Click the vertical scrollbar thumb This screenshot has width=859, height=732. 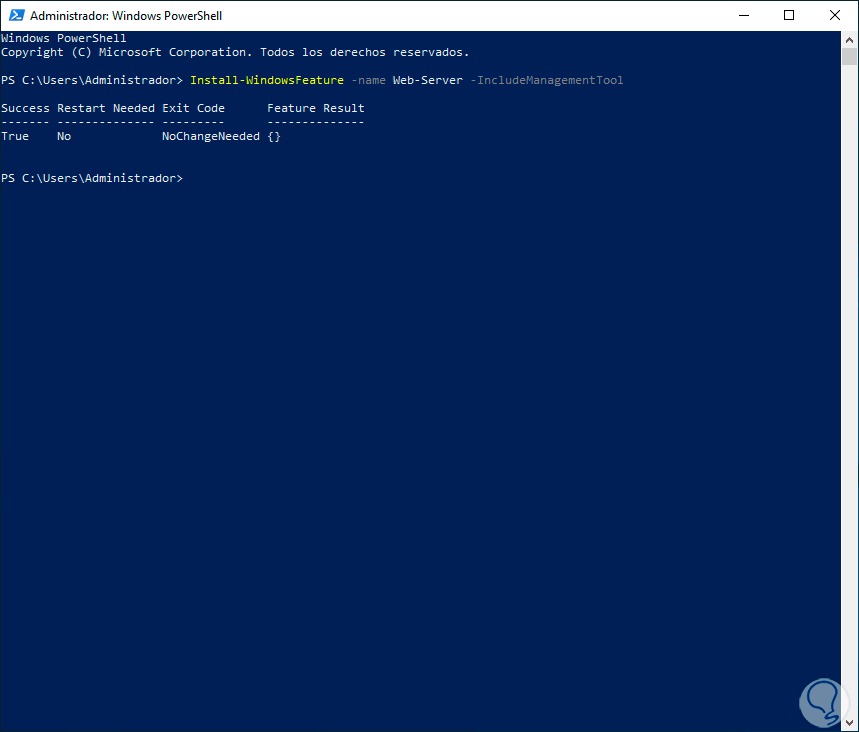click(x=849, y=56)
